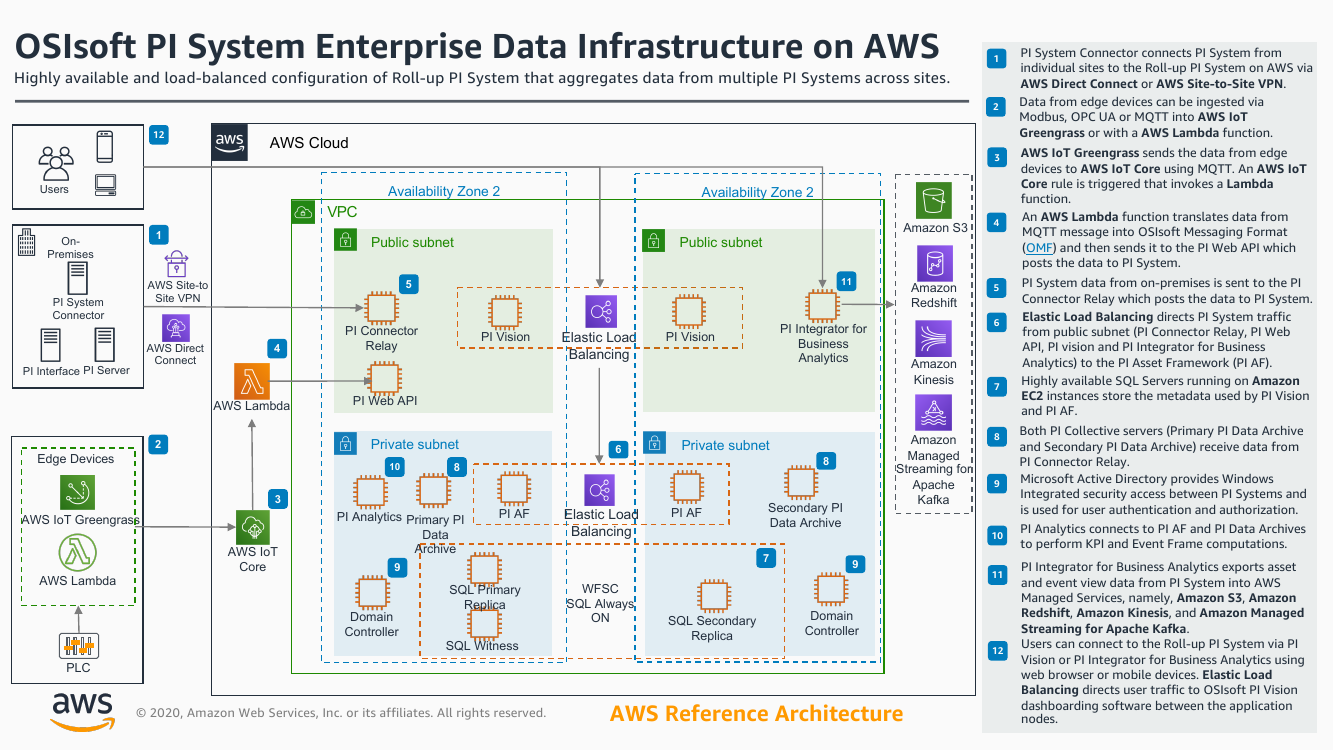This screenshot has height=750, width=1334.
Task: Select the lower Elastic Load Balancing icon between the PI AF nodes
Action: tap(600, 490)
